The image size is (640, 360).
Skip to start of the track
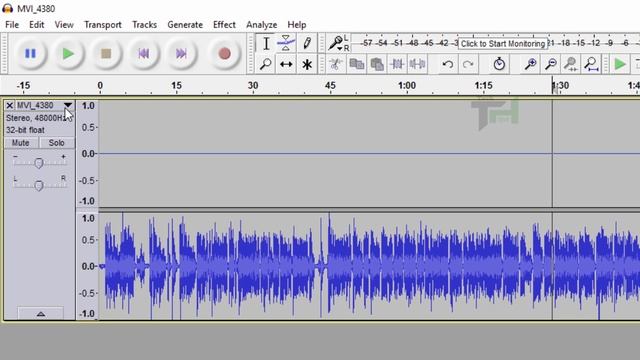pyautogui.click(x=143, y=53)
